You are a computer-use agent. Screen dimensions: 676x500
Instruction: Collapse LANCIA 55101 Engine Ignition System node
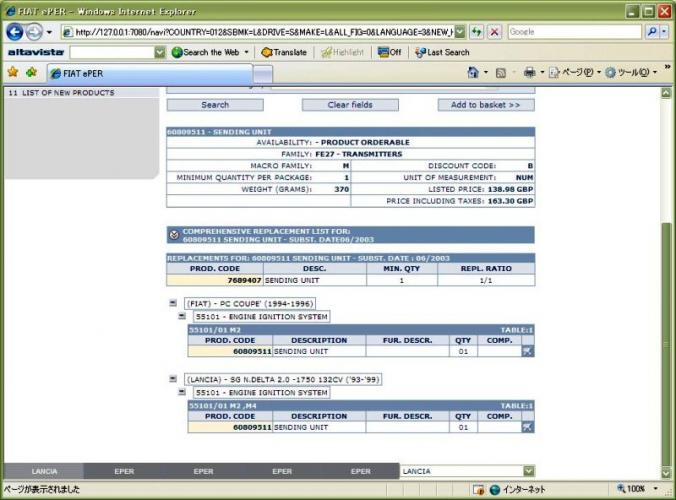coord(182,392)
